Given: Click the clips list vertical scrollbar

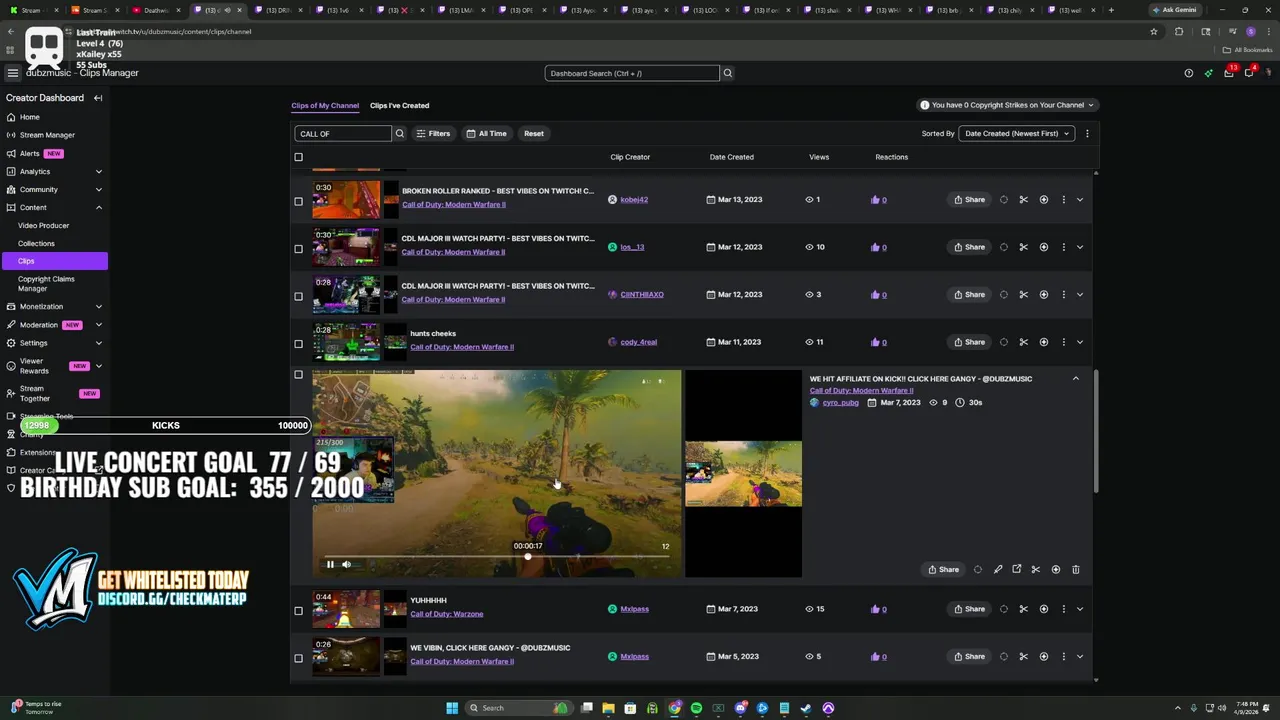Looking at the screenshot, I should click(1097, 430).
